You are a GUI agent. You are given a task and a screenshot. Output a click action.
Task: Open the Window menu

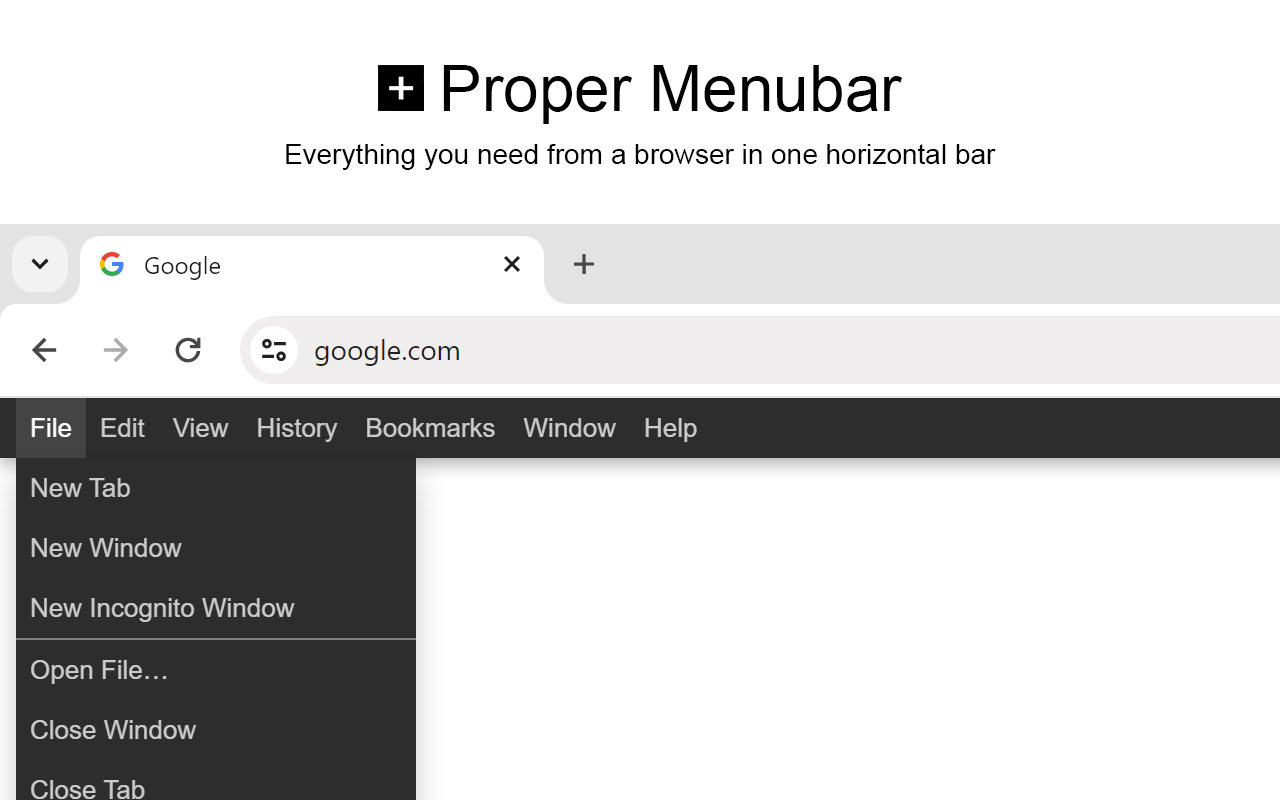(569, 427)
